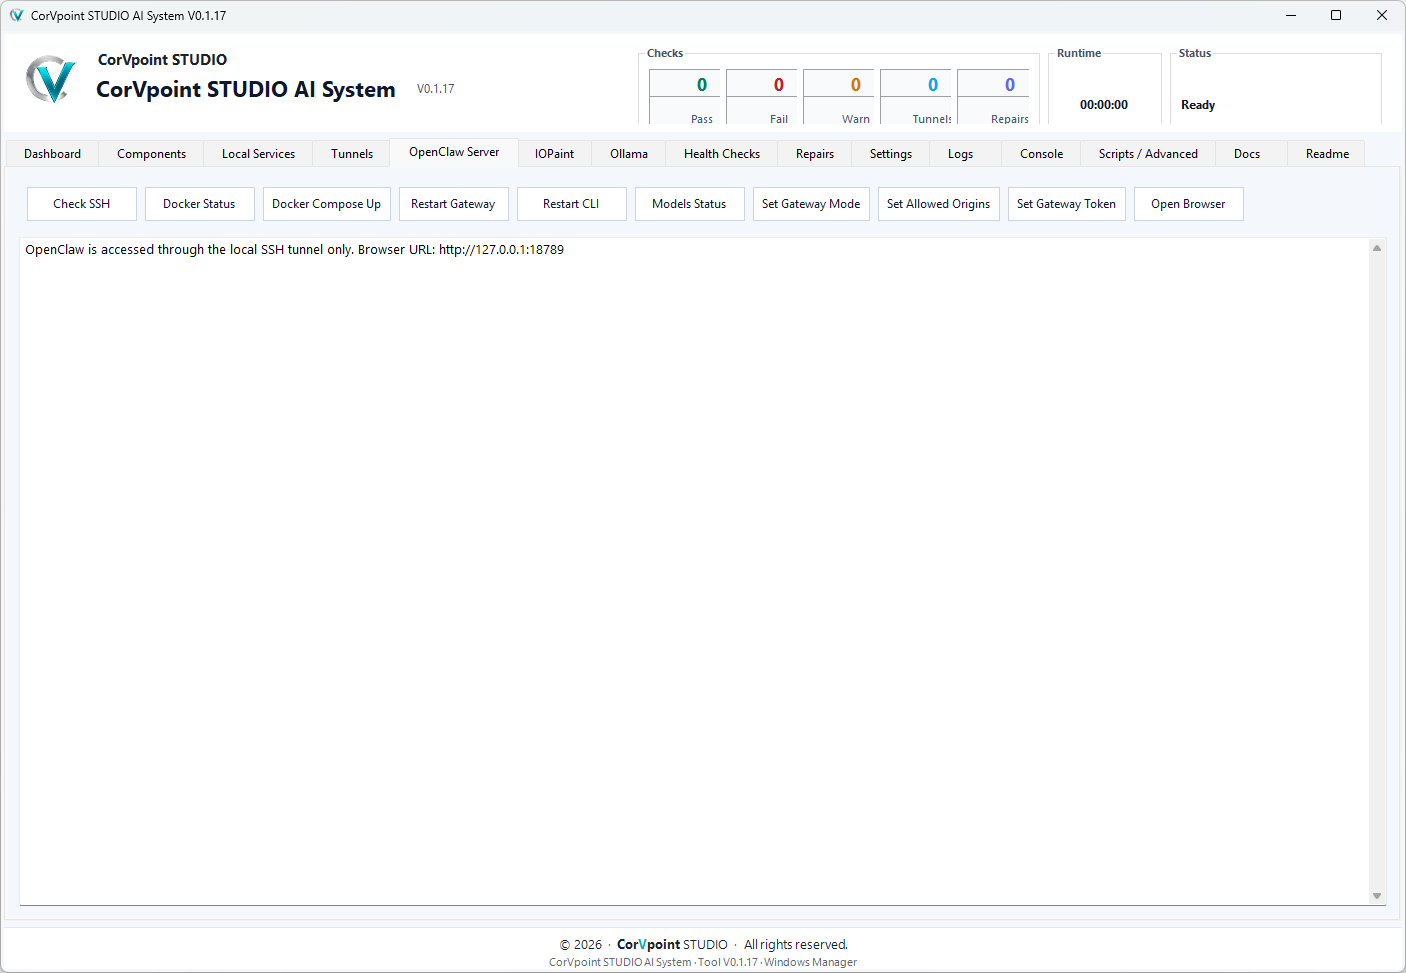Start Docker Compose Up
The height and width of the screenshot is (973, 1406).
click(327, 204)
